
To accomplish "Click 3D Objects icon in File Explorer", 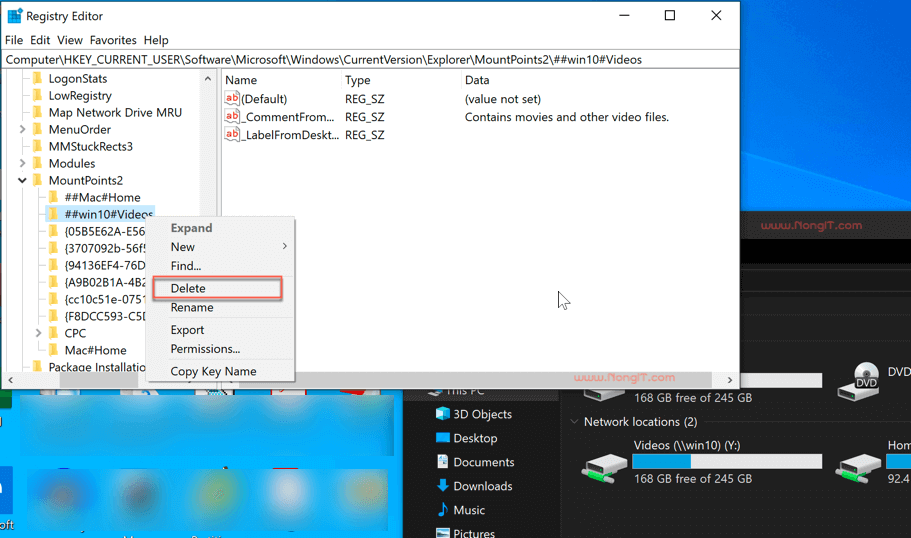I will (x=443, y=414).
